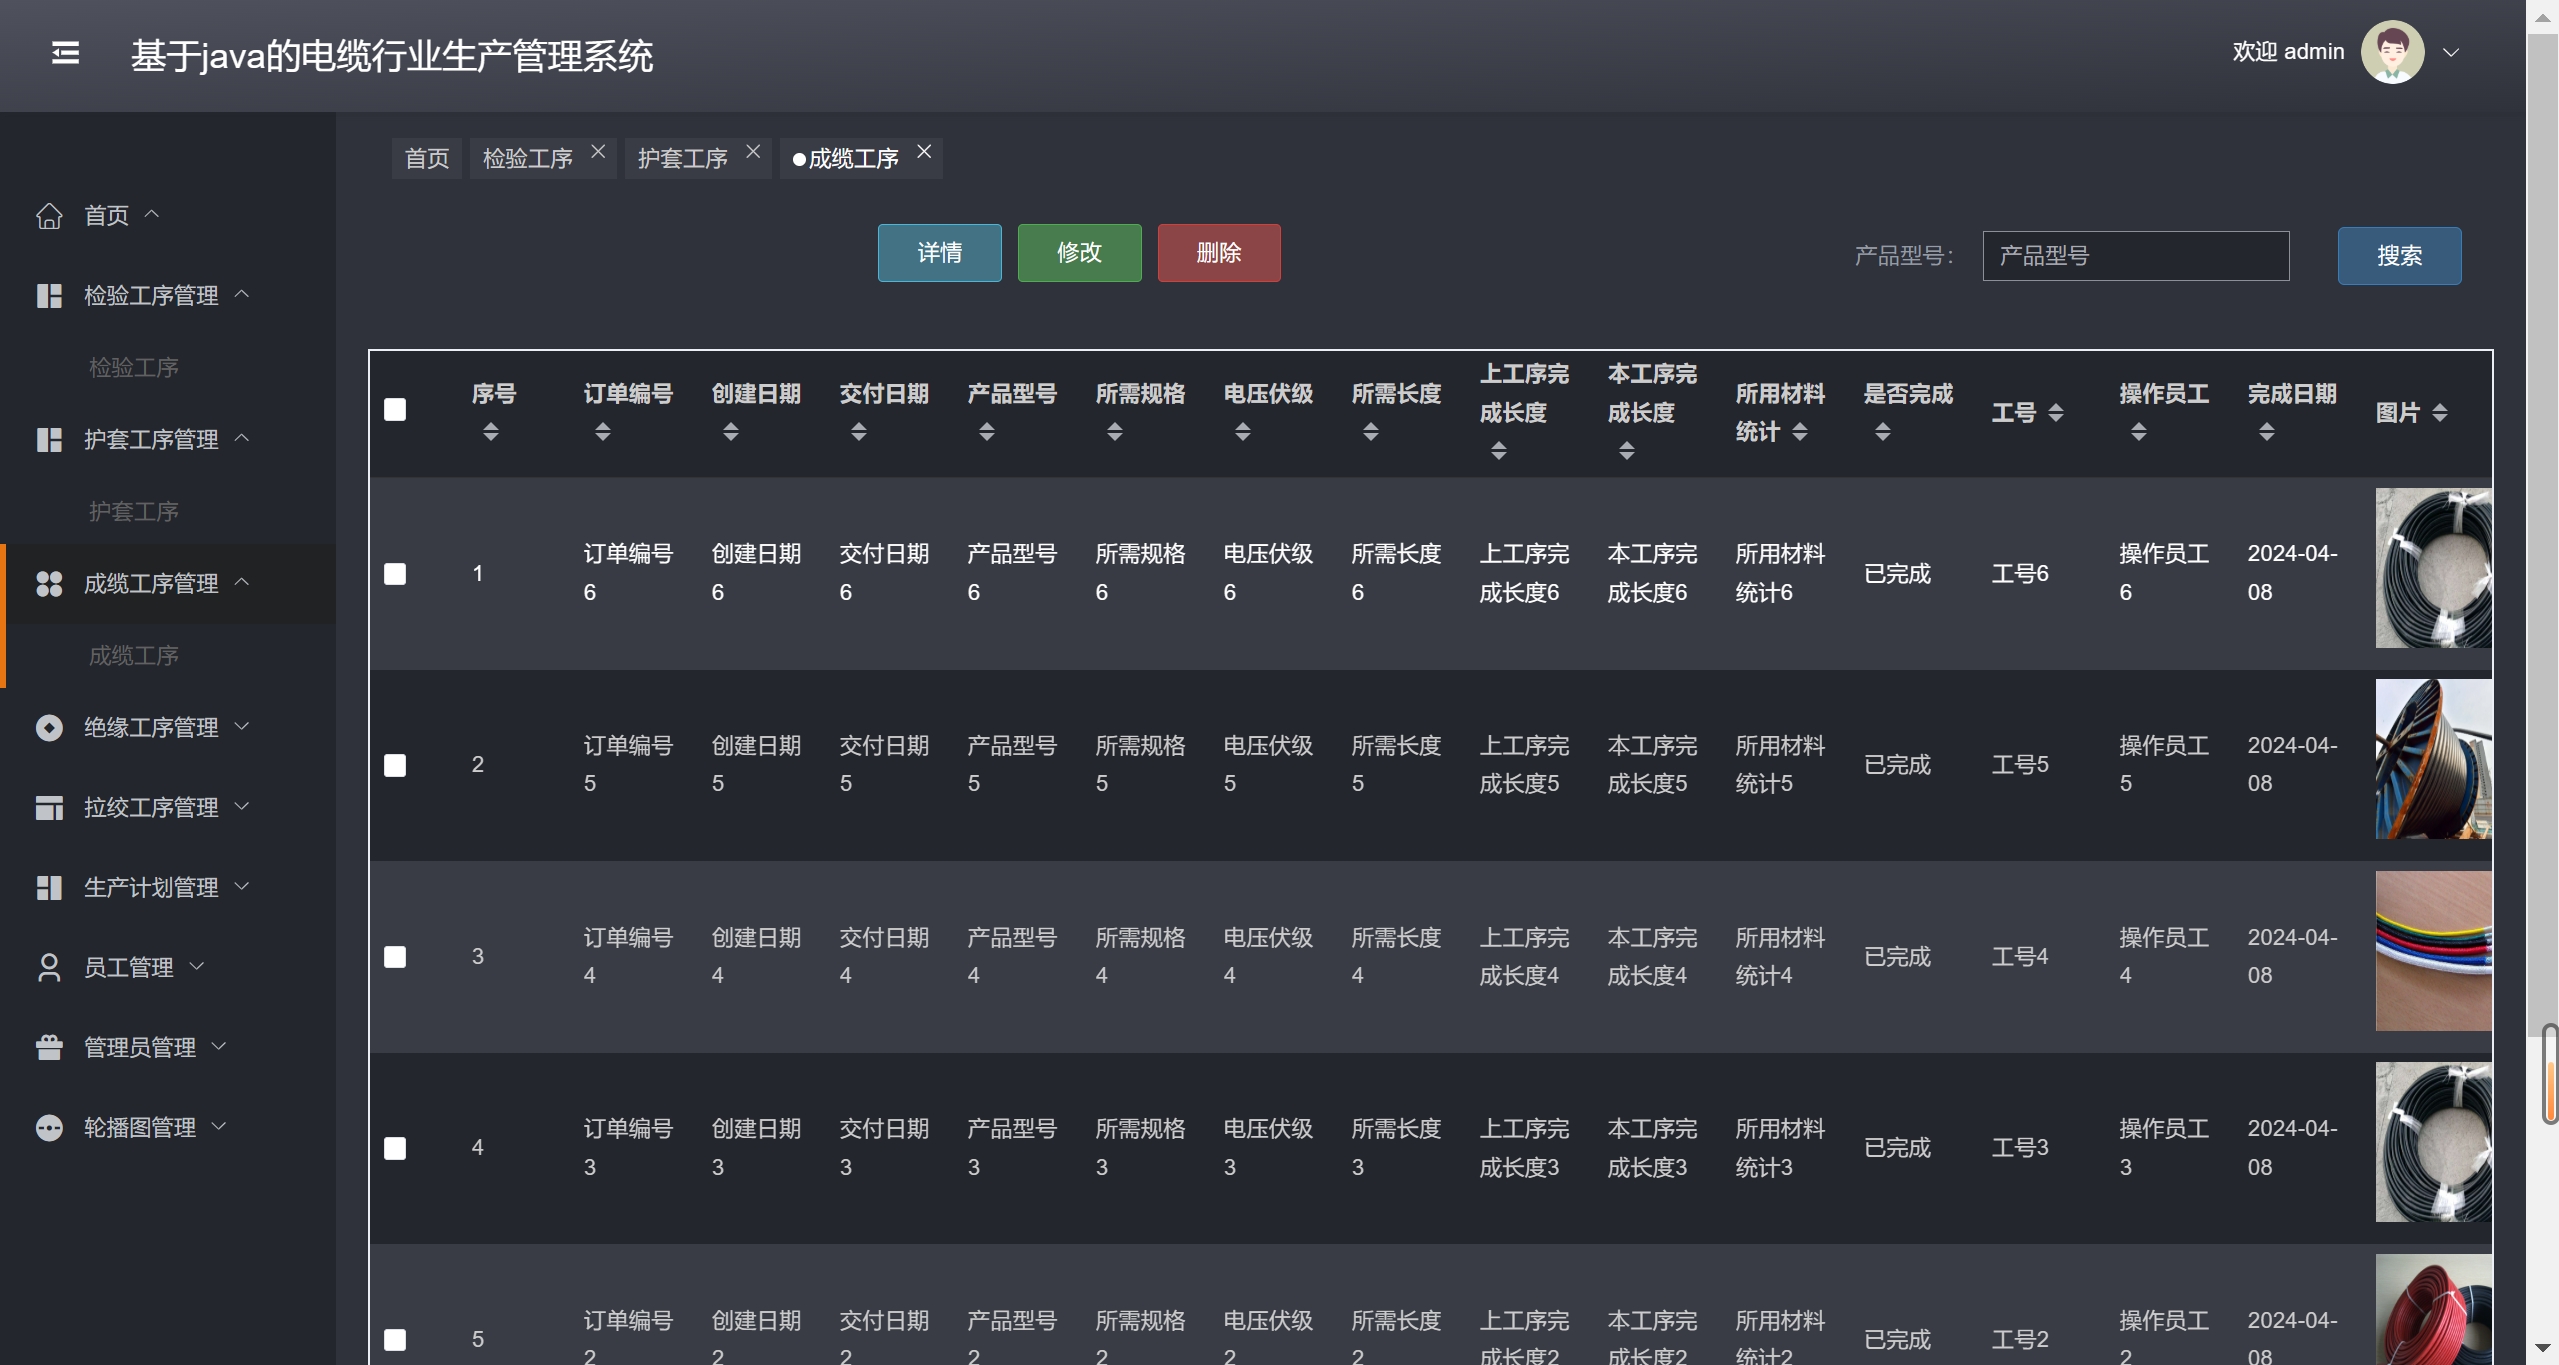Click the admin avatar picture
The image size is (2559, 1365).
click(x=2392, y=52)
